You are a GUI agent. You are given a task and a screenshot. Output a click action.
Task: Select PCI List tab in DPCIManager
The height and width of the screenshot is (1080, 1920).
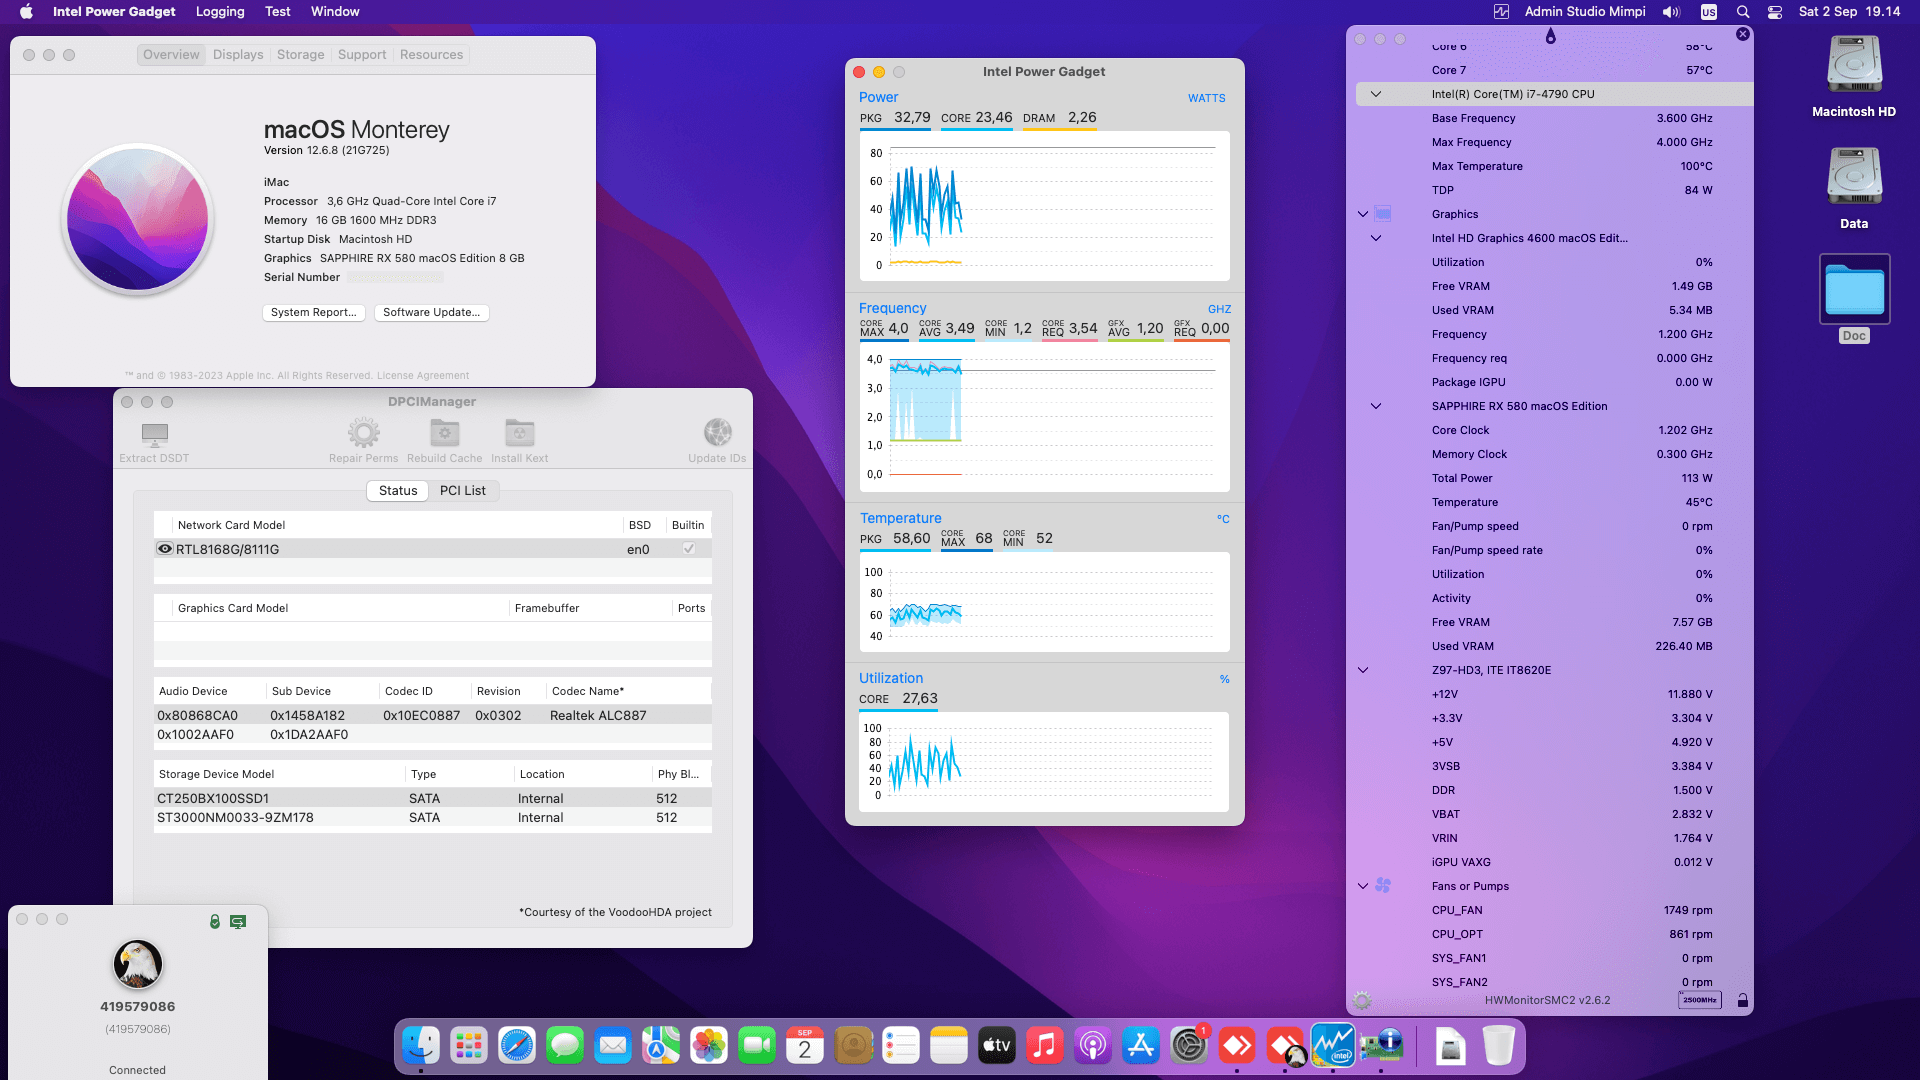click(x=463, y=491)
